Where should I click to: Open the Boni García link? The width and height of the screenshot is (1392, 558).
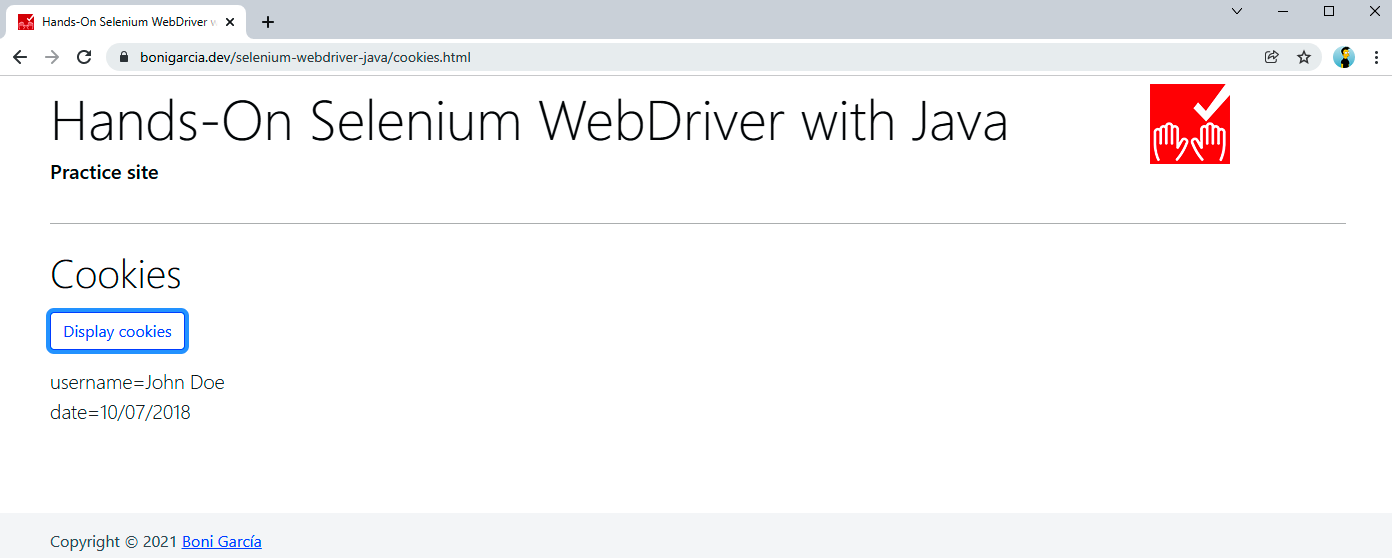221,542
